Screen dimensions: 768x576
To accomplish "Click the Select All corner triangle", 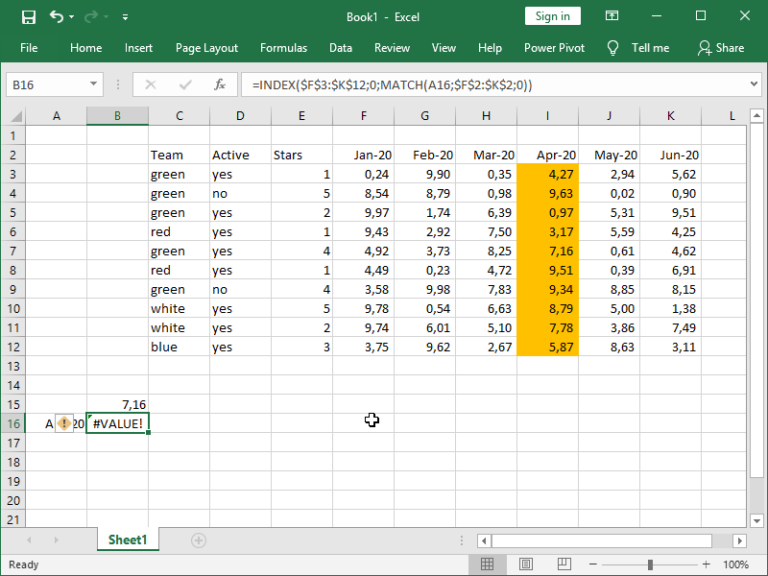I will pyautogui.click(x=16, y=116).
